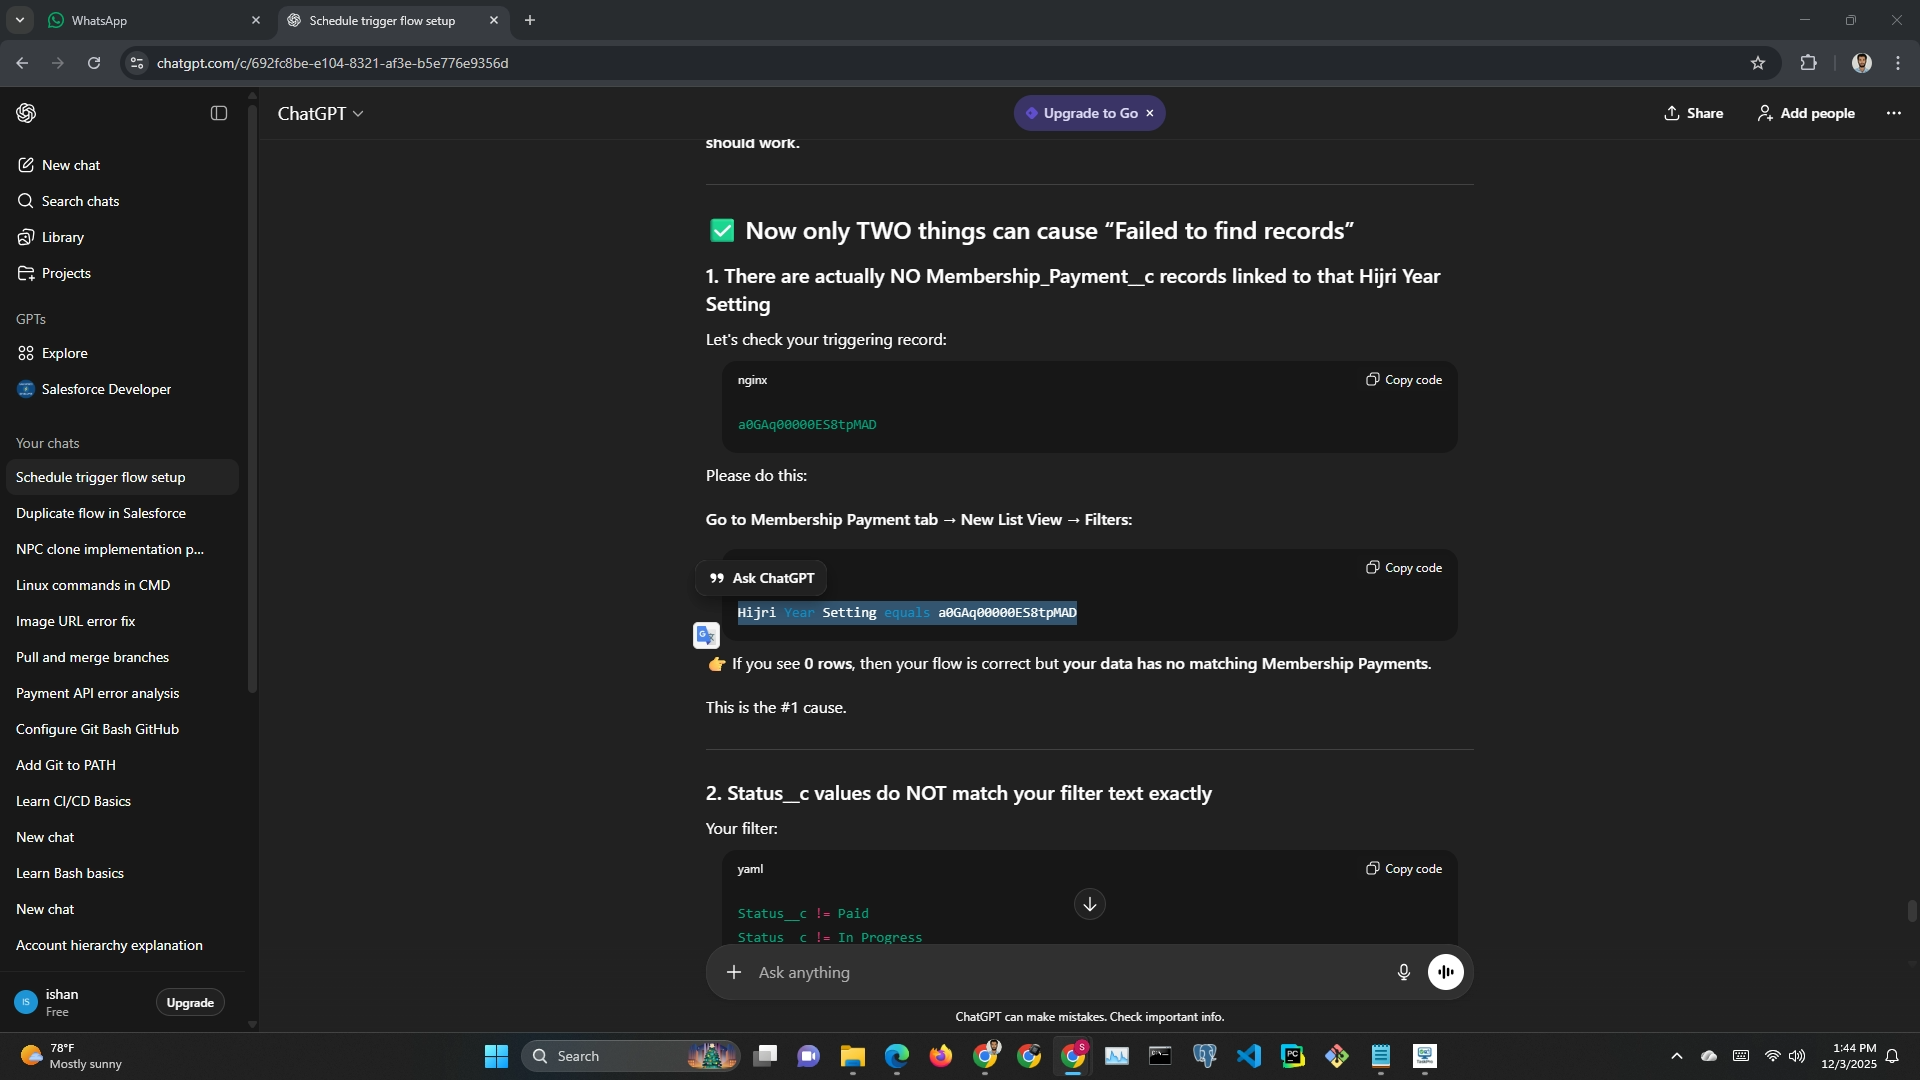Screen dimensions: 1920x1080
Task: Click the Ask anything input field
Action: click(1060, 972)
